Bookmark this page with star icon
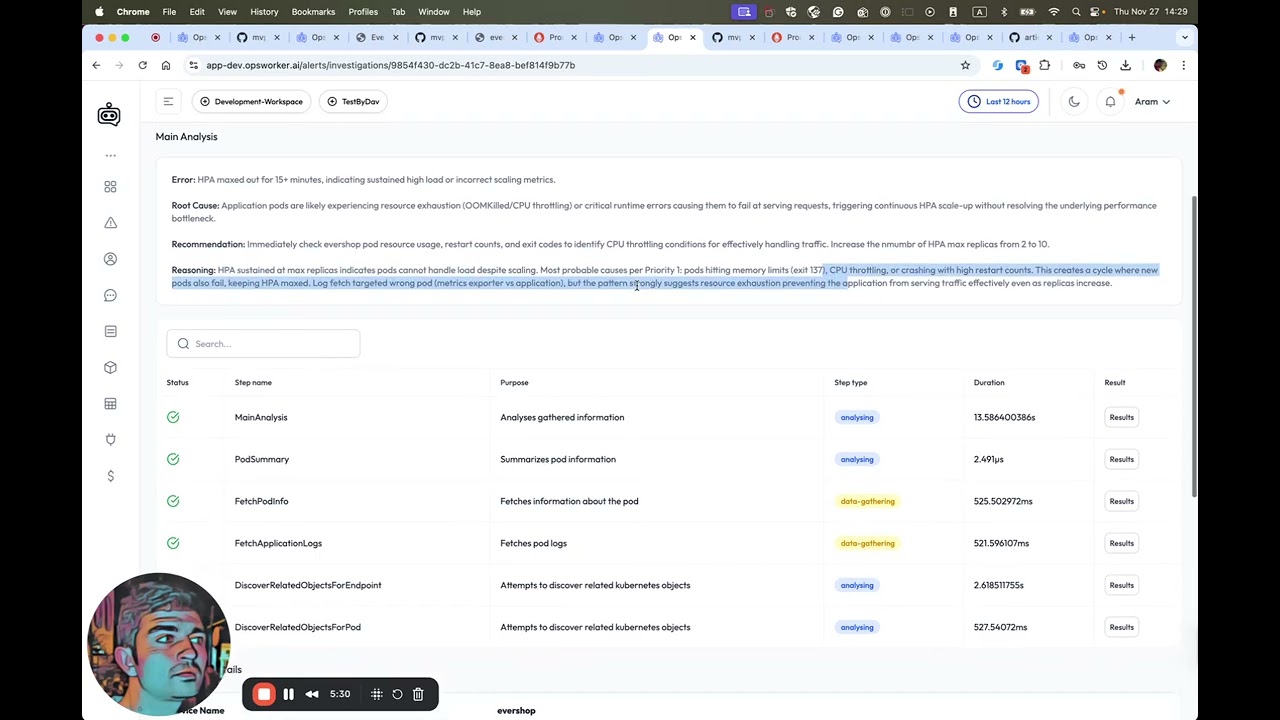Screen dimensions: 1280x720 pyautogui.click(x=965, y=65)
